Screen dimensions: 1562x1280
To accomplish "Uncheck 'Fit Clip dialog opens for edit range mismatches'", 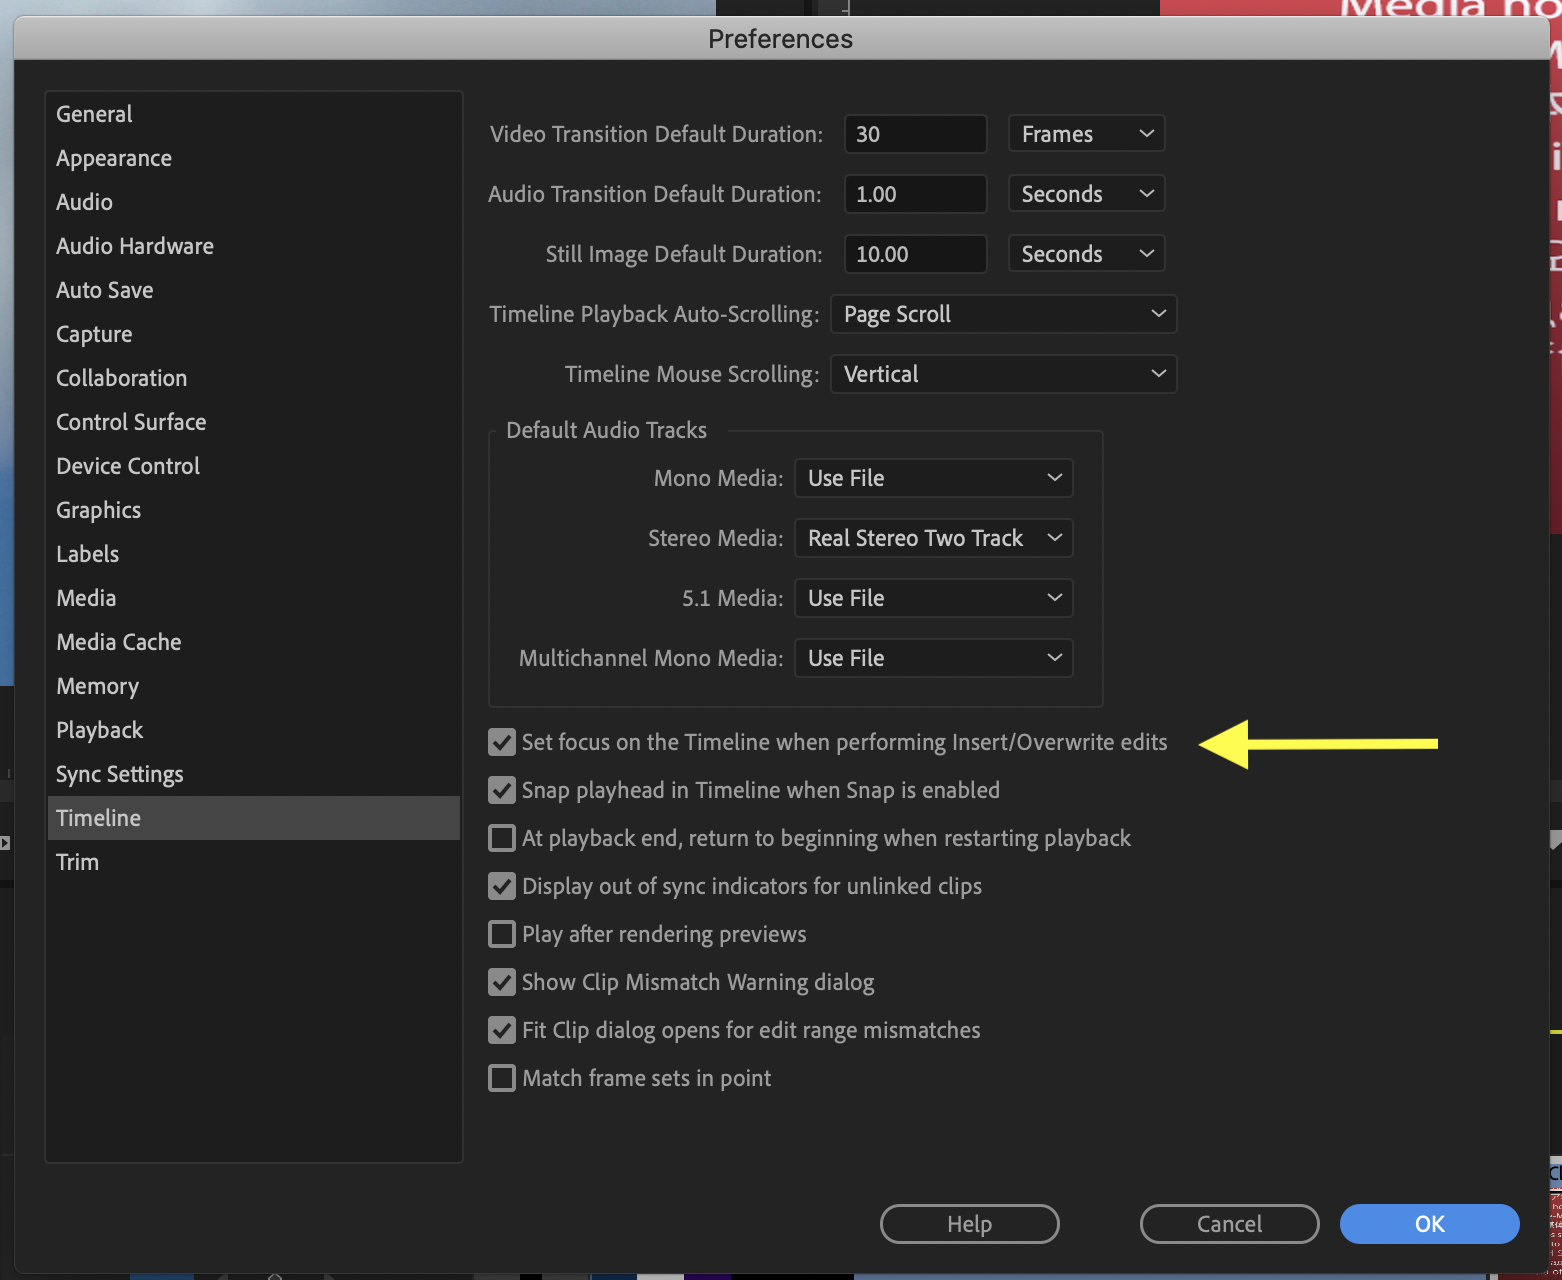I will pyautogui.click(x=501, y=1030).
